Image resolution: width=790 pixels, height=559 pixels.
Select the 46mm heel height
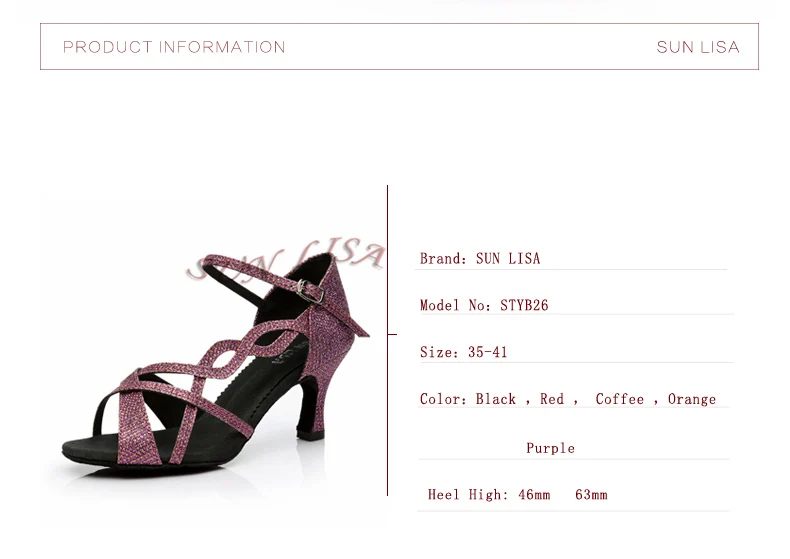coord(534,495)
